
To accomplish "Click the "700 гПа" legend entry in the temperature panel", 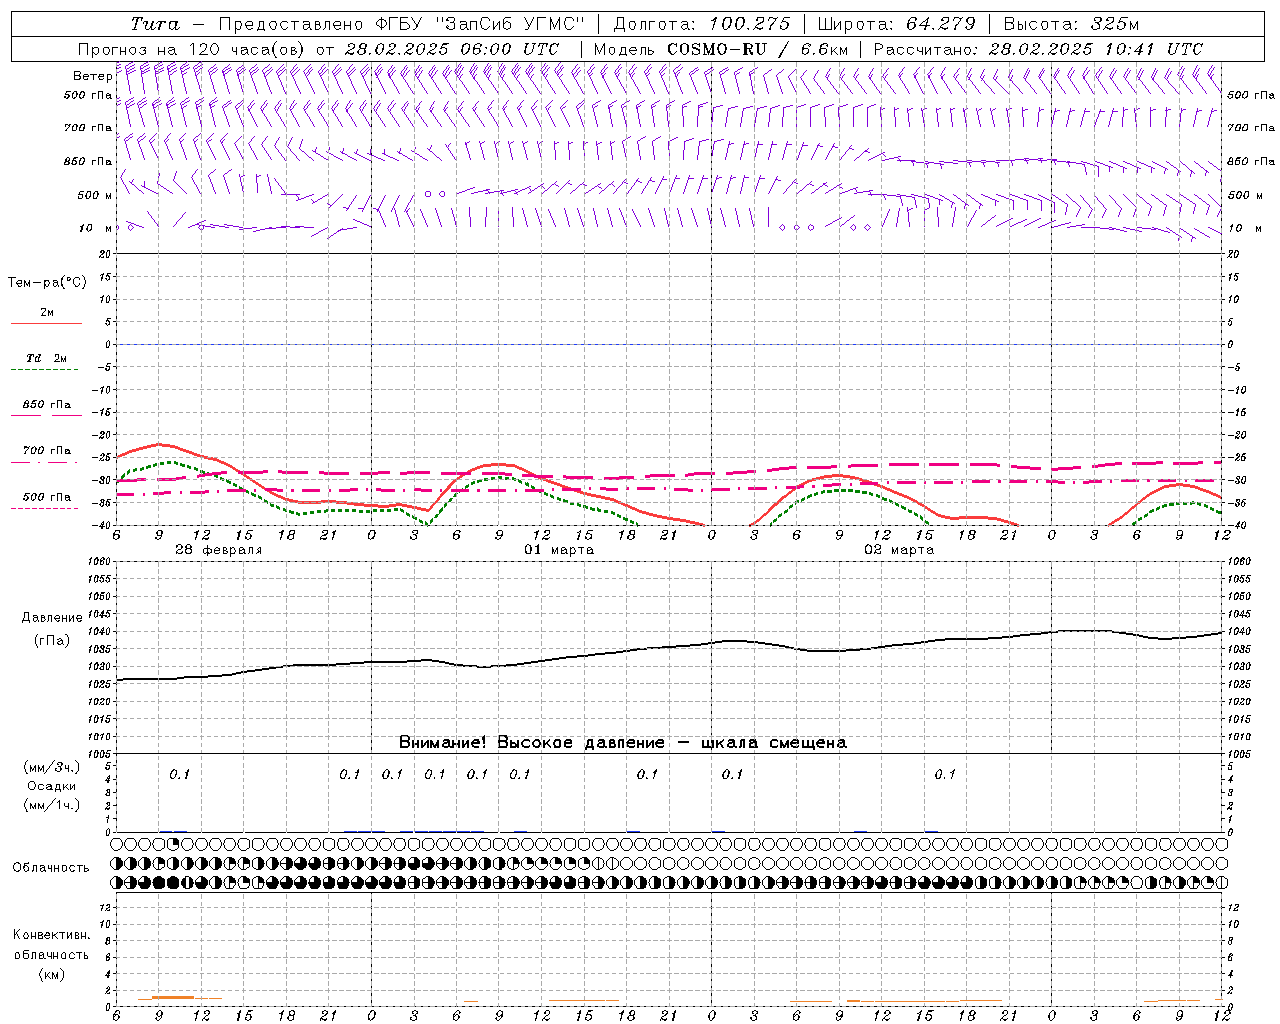I will pos(47,450).
